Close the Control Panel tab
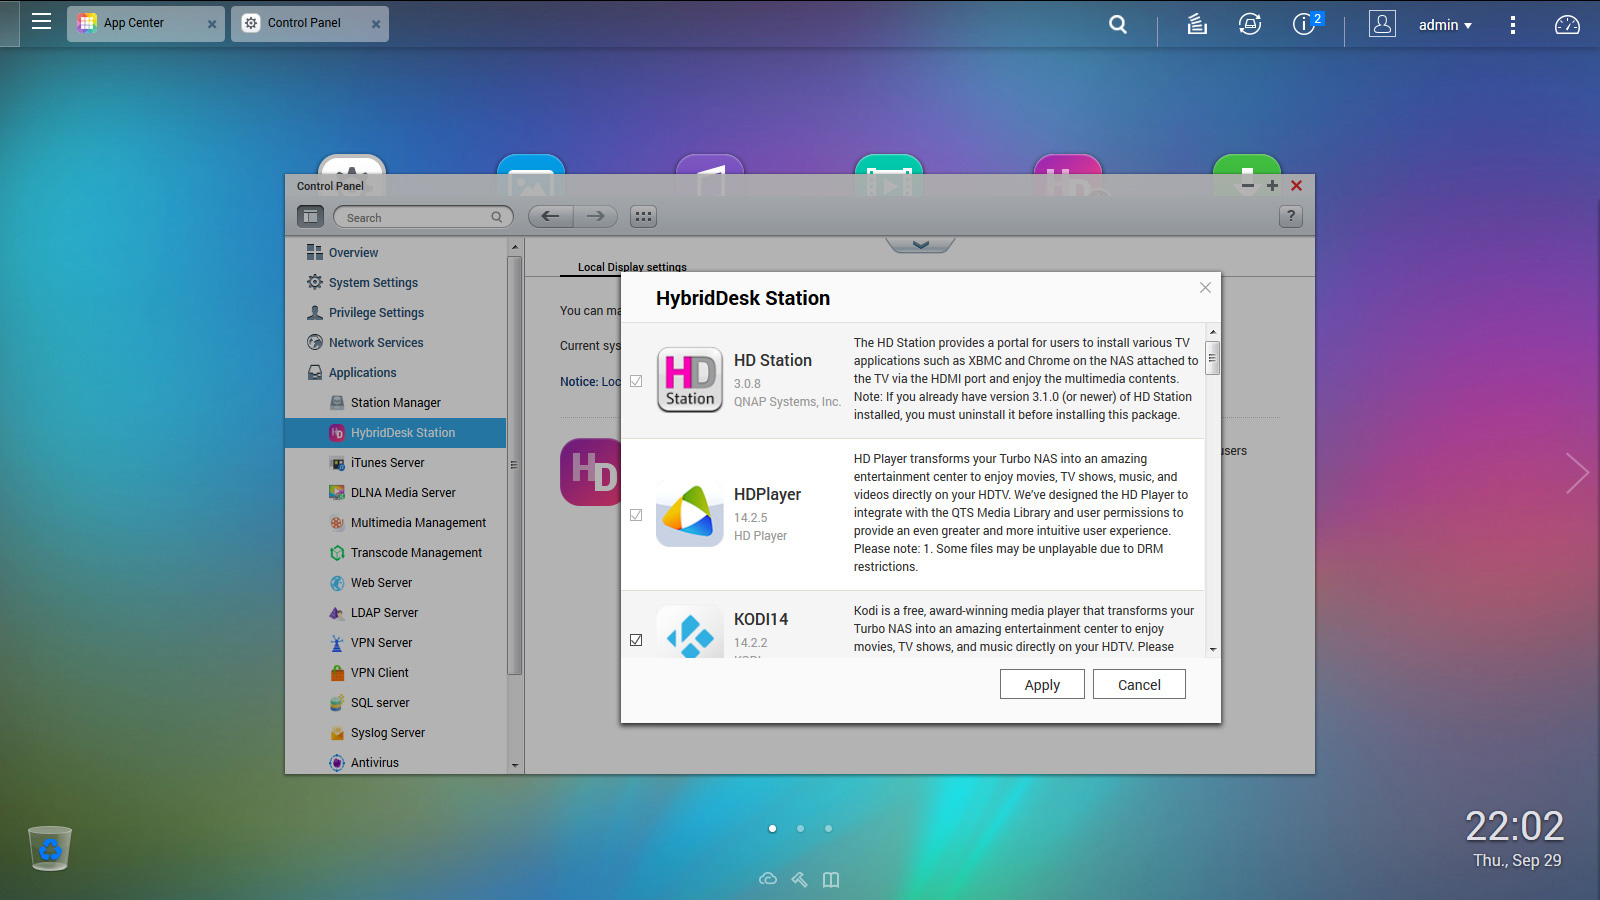The height and width of the screenshot is (900, 1600). [x=376, y=24]
